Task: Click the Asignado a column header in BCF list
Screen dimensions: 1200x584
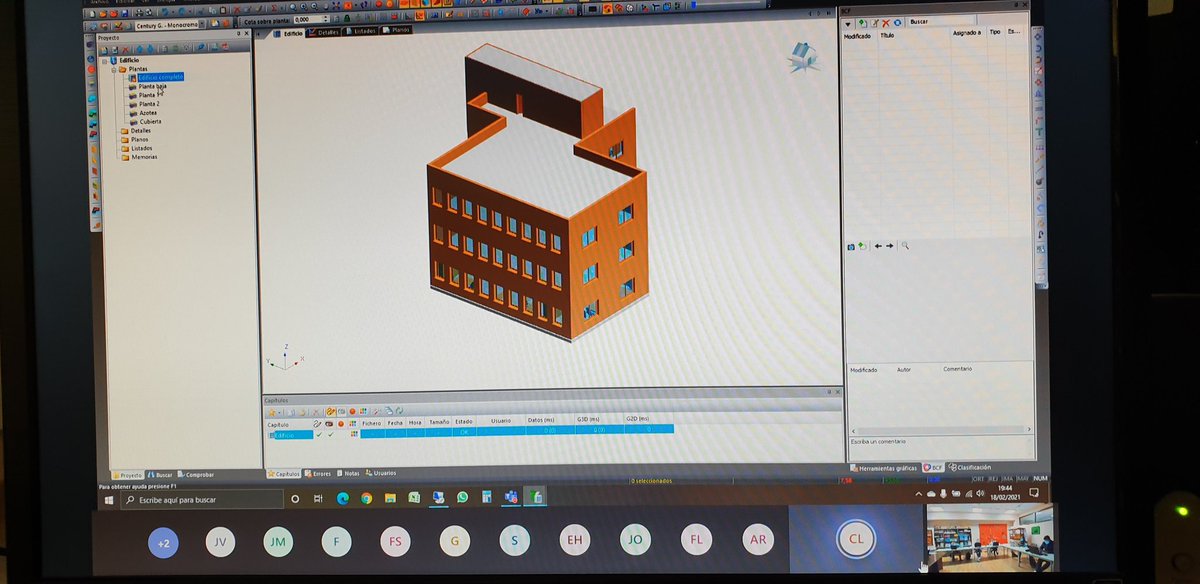Action: tap(967, 33)
